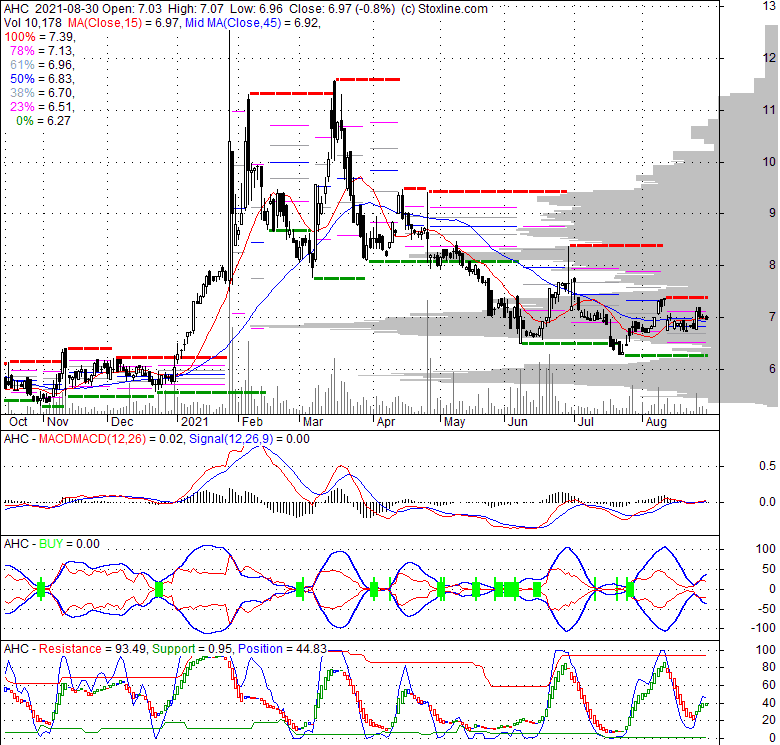Click the '100% = 7.39' level label
The image size is (780, 745).
(x=39, y=37)
